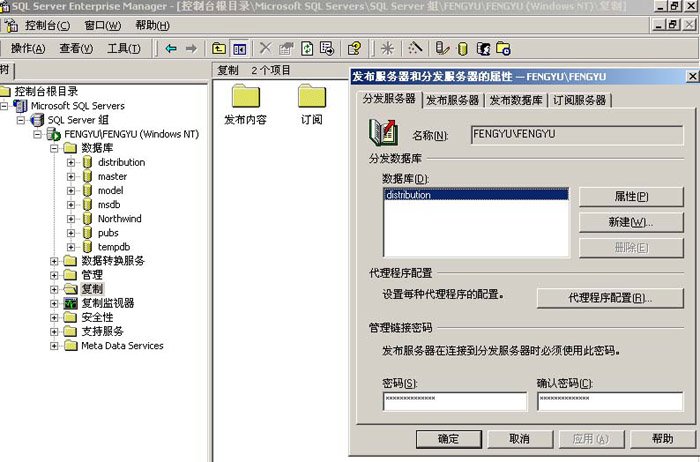Viewport: 700px width, 462px height.
Task: Open the 窗口(W) menu
Action: (x=102, y=25)
